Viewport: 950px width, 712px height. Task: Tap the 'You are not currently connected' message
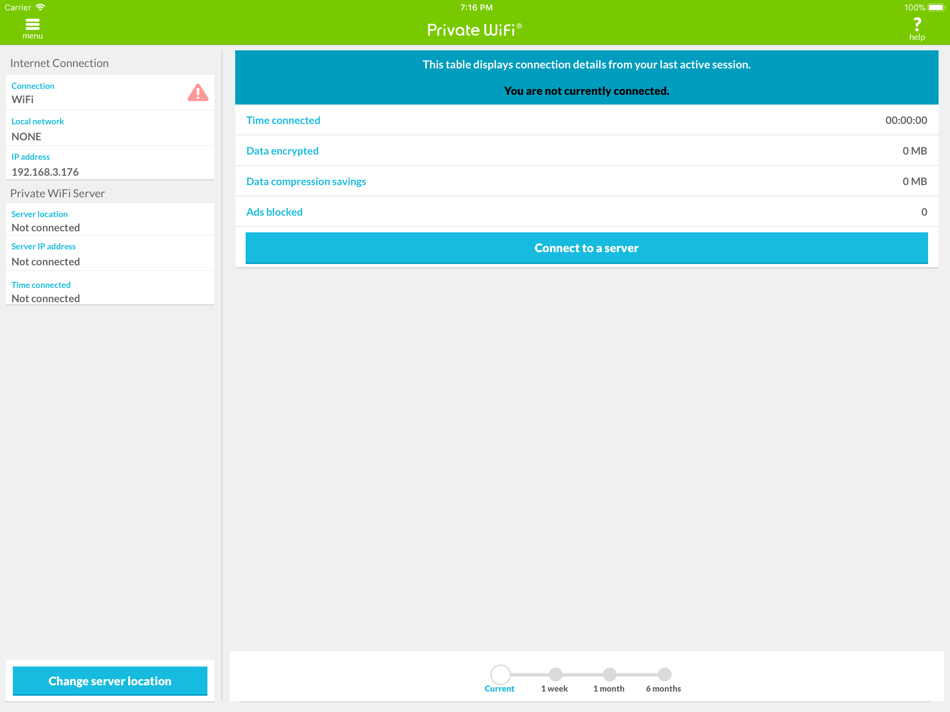(x=586, y=91)
